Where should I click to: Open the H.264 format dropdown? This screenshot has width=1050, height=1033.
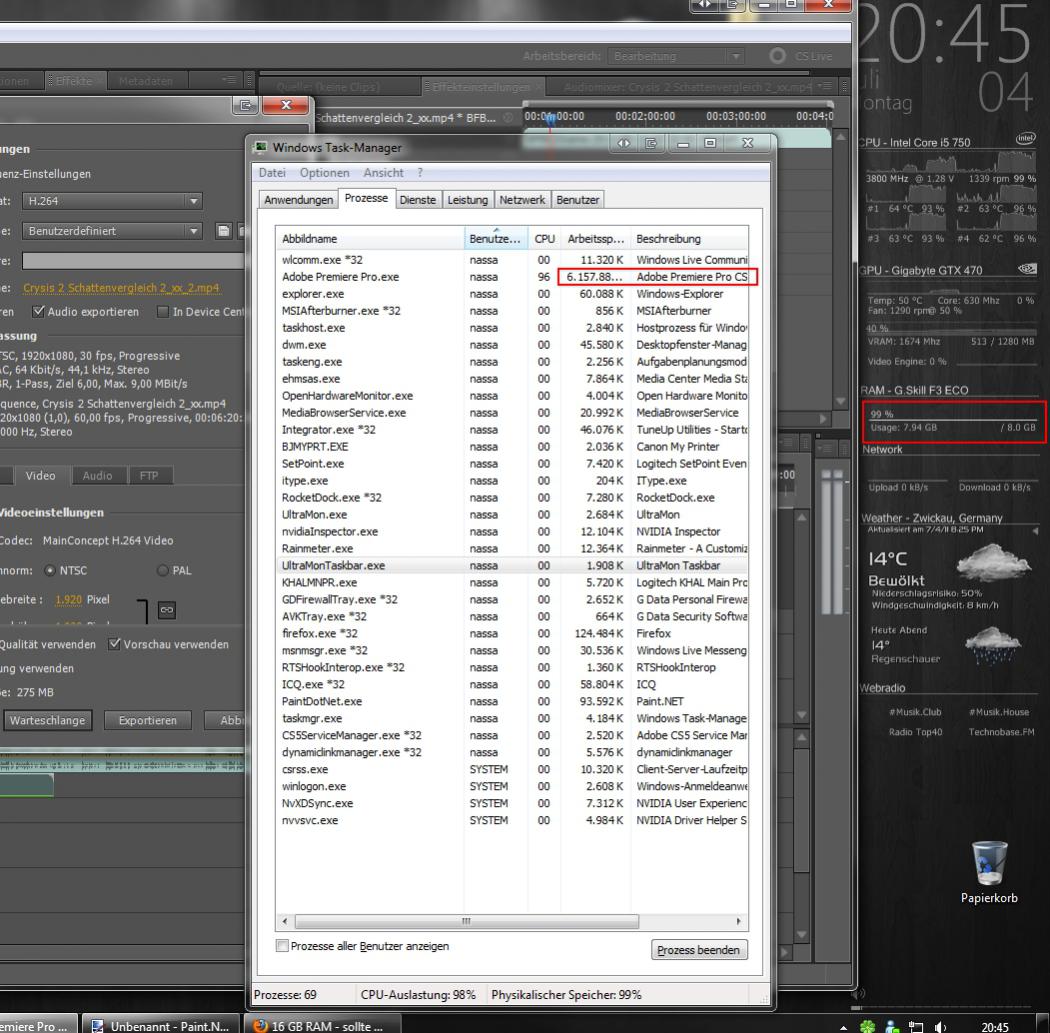[112, 201]
